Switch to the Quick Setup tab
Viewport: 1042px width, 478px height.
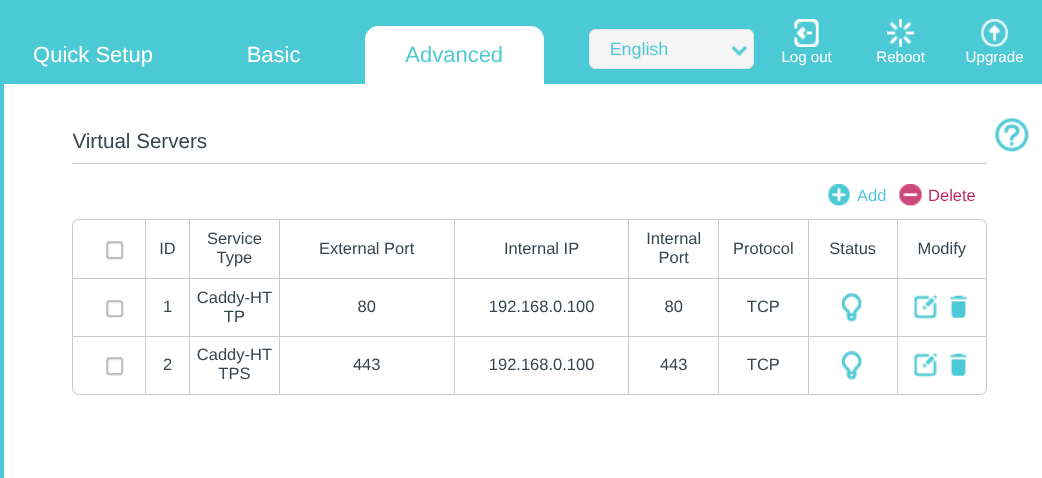(x=93, y=55)
